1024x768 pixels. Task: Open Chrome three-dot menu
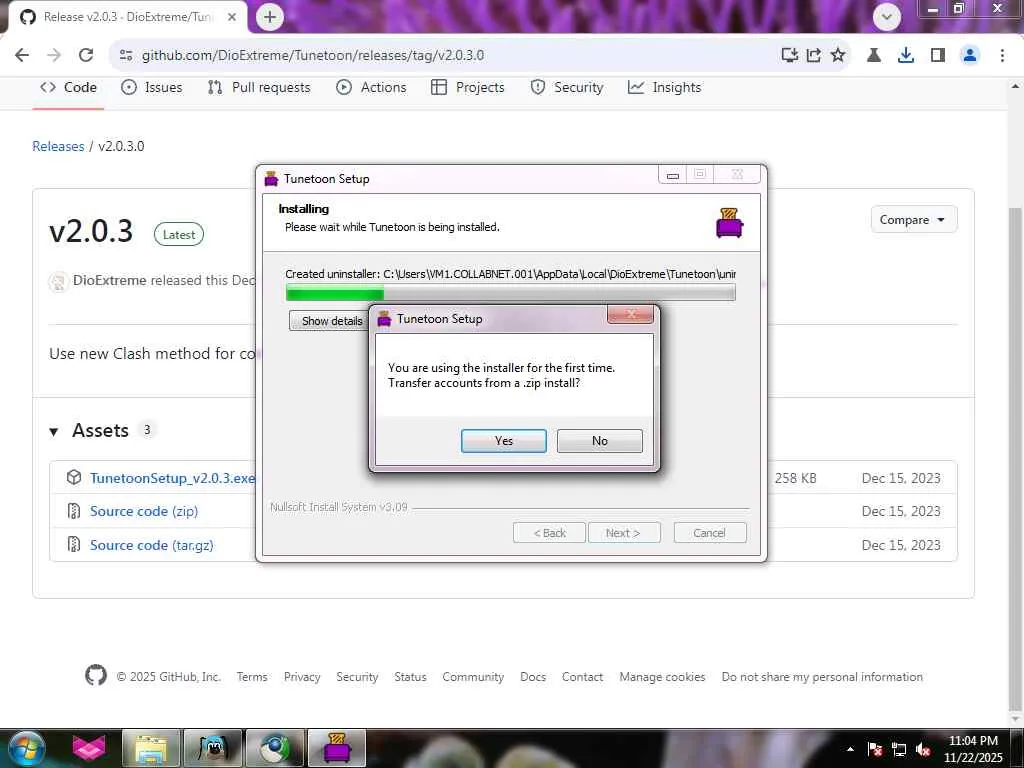pyautogui.click(x=1002, y=56)
